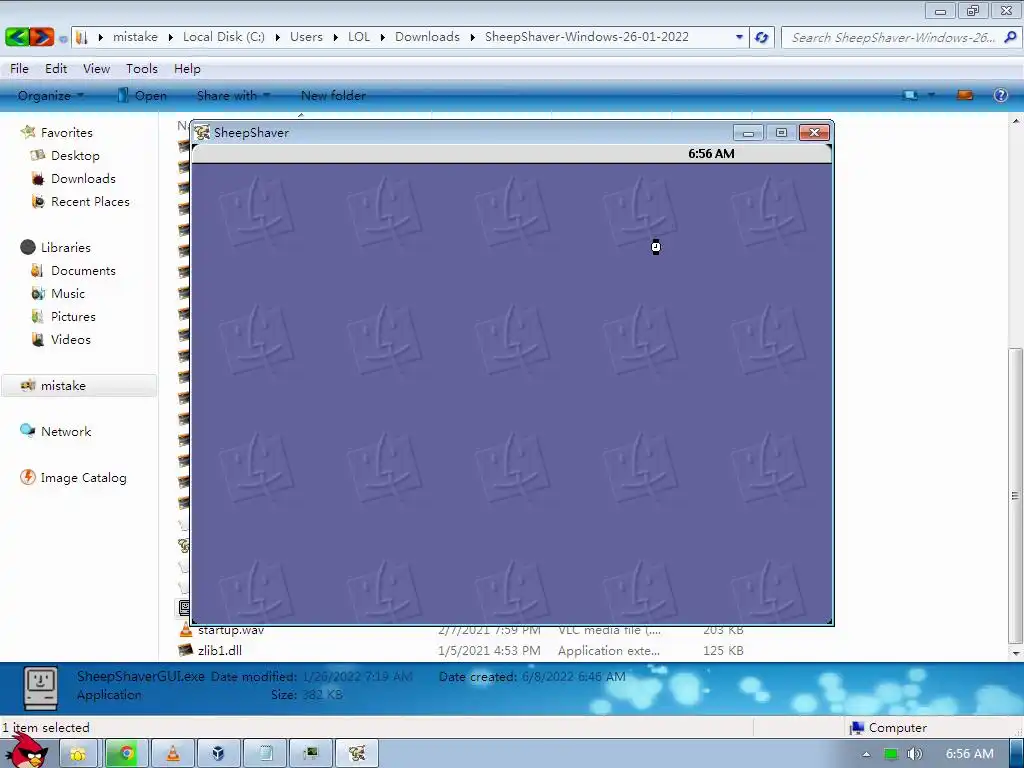1024x768 pixels.
Task: Open the Help menu
Action: click(x=187, y=69)
